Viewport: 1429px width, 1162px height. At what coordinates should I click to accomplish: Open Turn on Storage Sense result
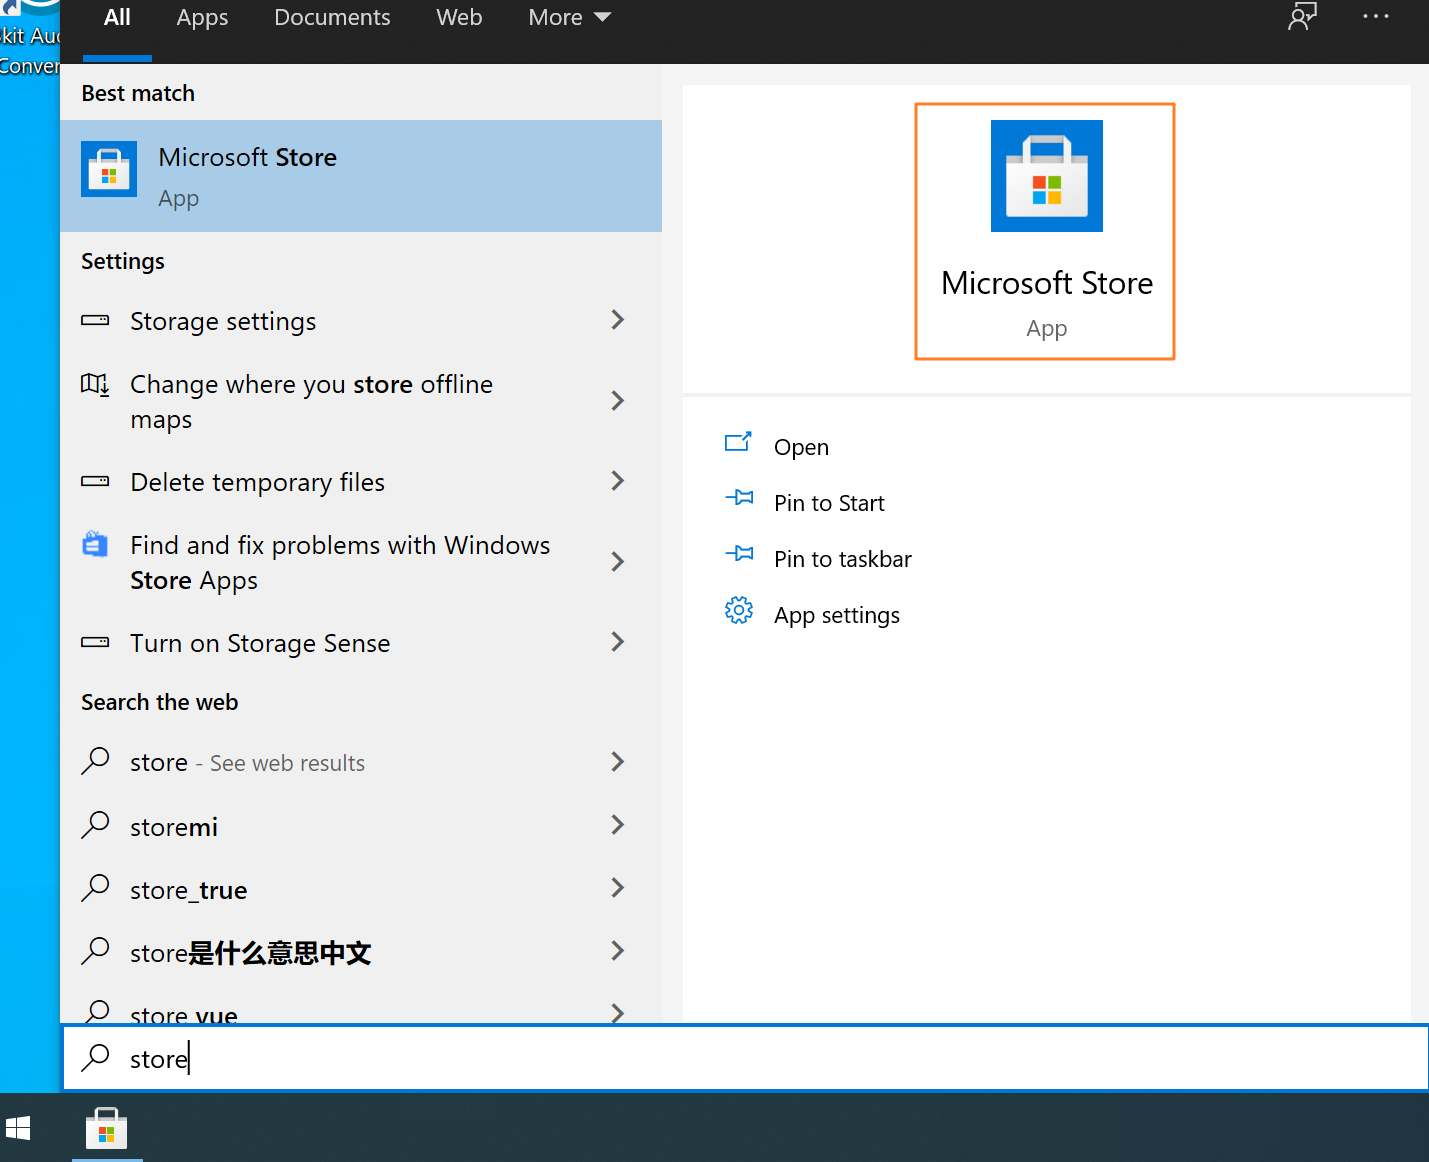click(x=361, y=643)
